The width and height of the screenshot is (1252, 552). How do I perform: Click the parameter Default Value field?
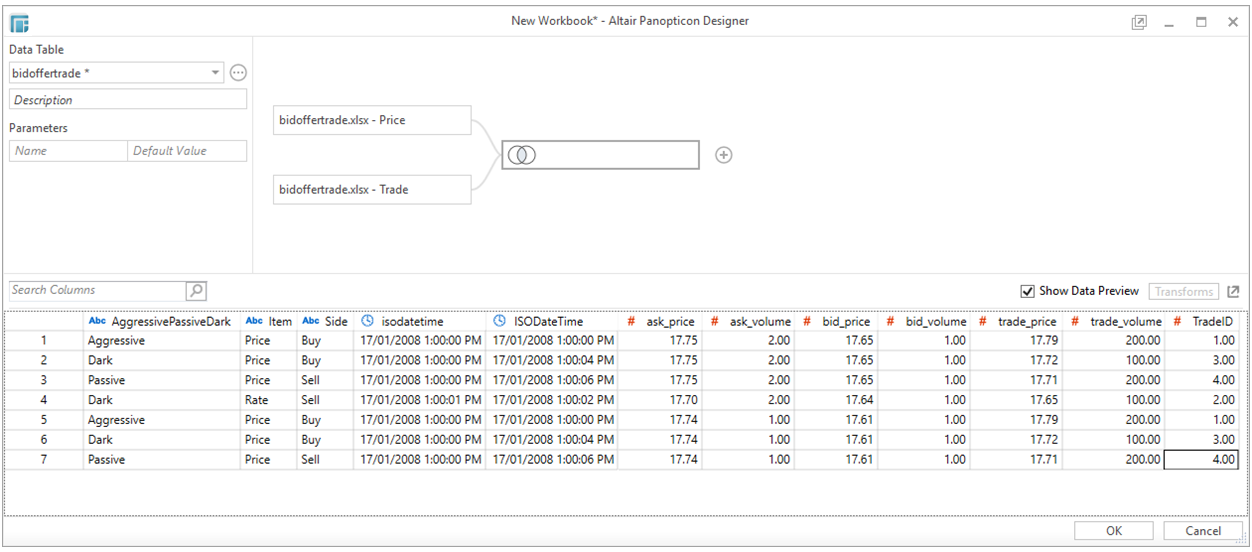click(x=187, y=151)
